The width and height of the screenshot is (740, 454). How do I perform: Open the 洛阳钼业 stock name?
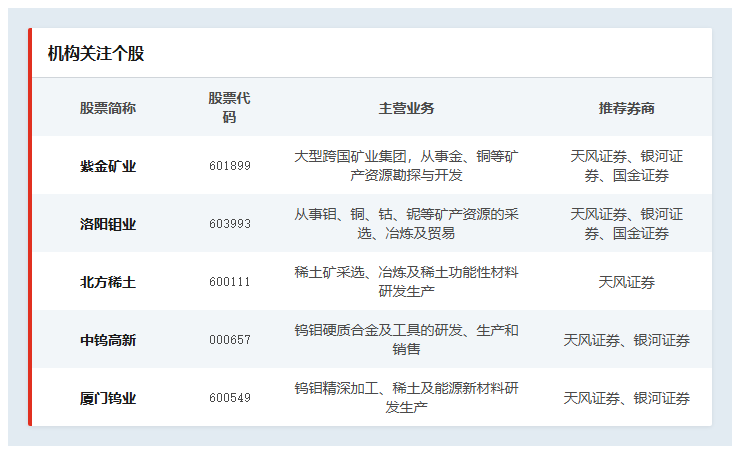[108, 224]
